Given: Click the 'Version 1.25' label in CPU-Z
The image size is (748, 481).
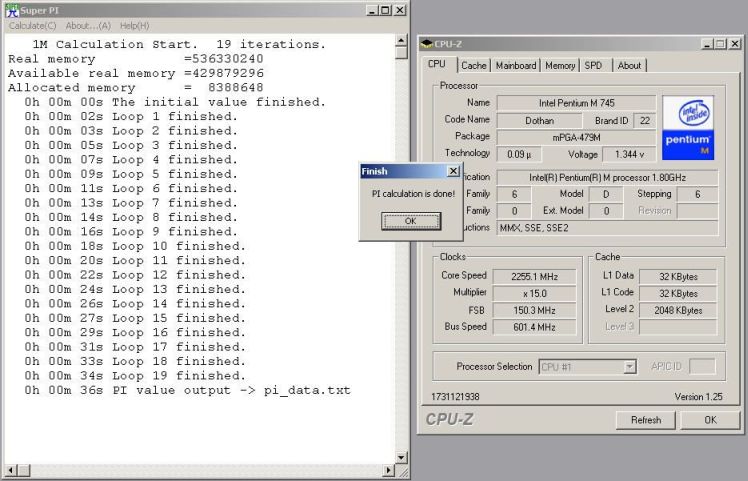Looking at the screenshot, I should 698,397.
